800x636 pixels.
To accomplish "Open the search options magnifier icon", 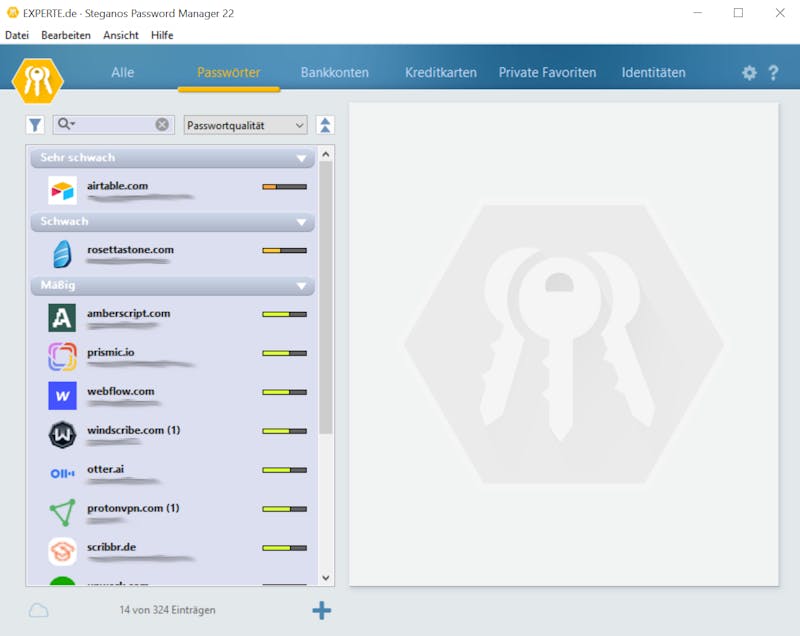I will click(x=66, y=123).
